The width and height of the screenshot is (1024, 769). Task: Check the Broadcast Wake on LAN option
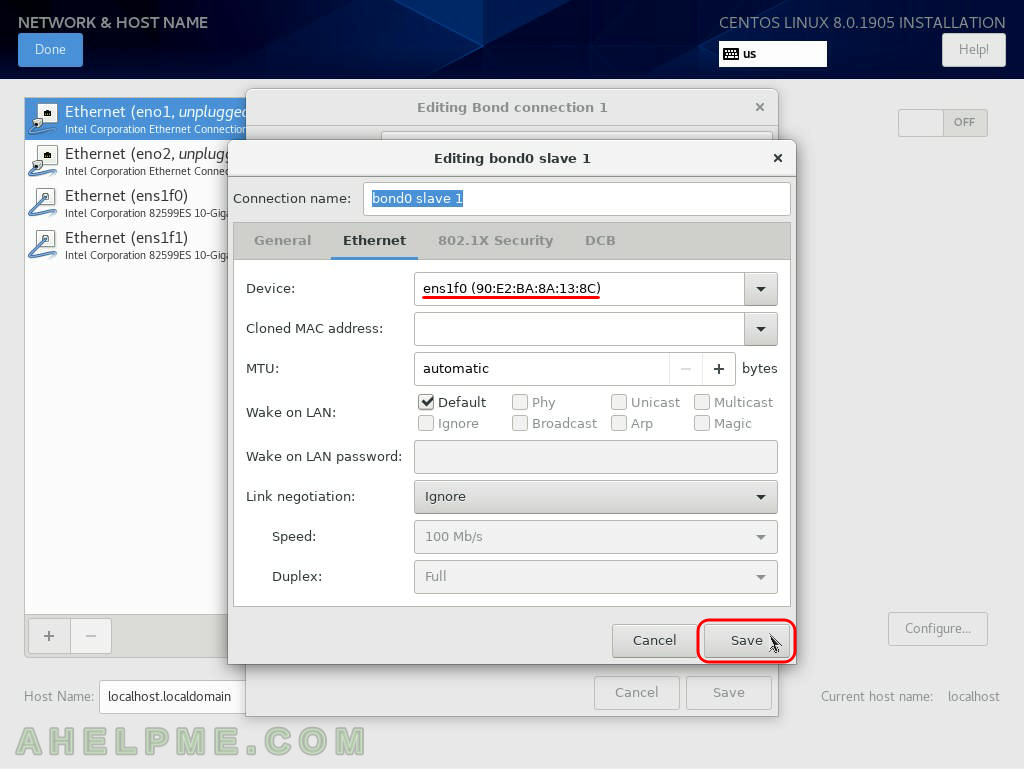(x=520, y=424)
